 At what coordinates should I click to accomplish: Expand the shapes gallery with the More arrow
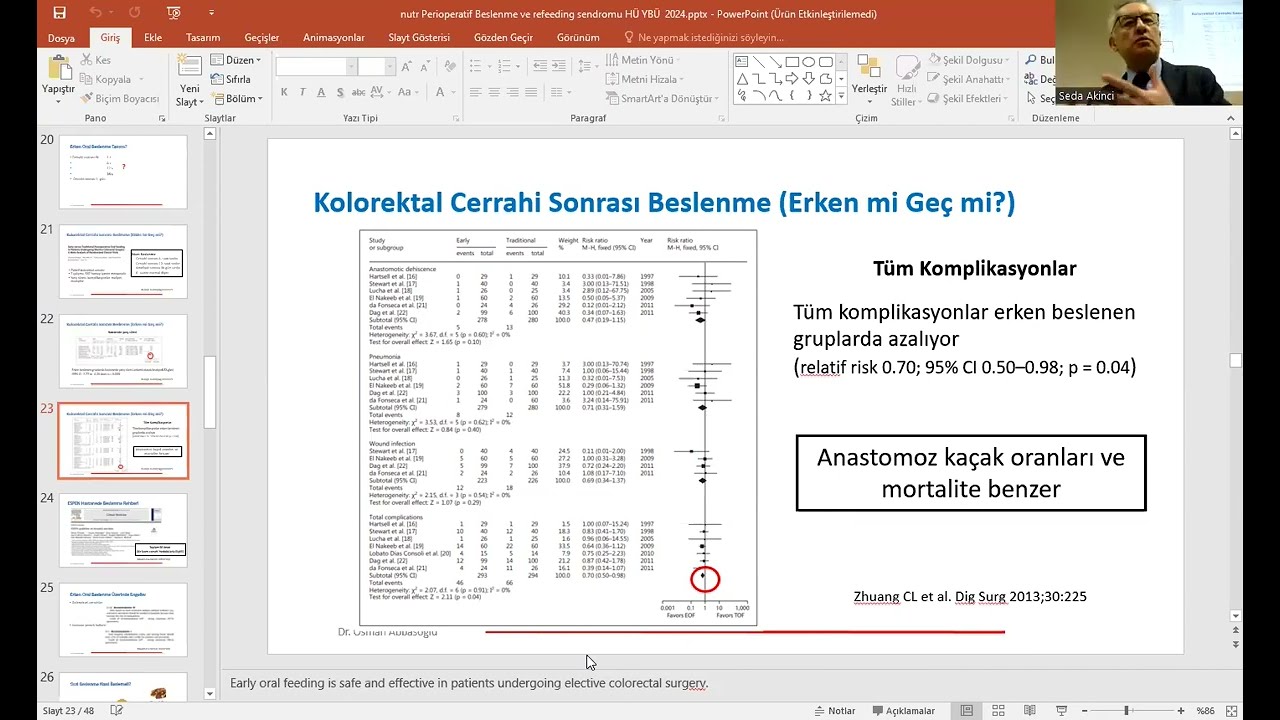841,96
